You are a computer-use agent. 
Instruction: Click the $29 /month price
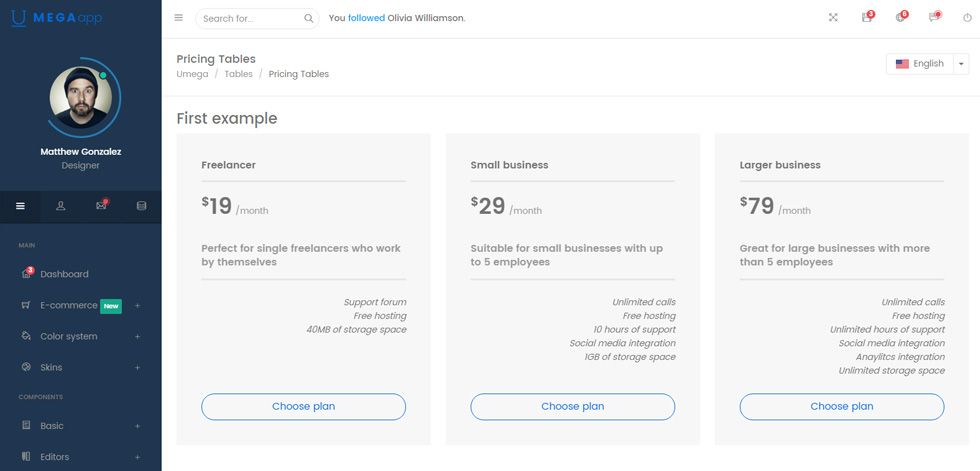[x=506, y=206]
